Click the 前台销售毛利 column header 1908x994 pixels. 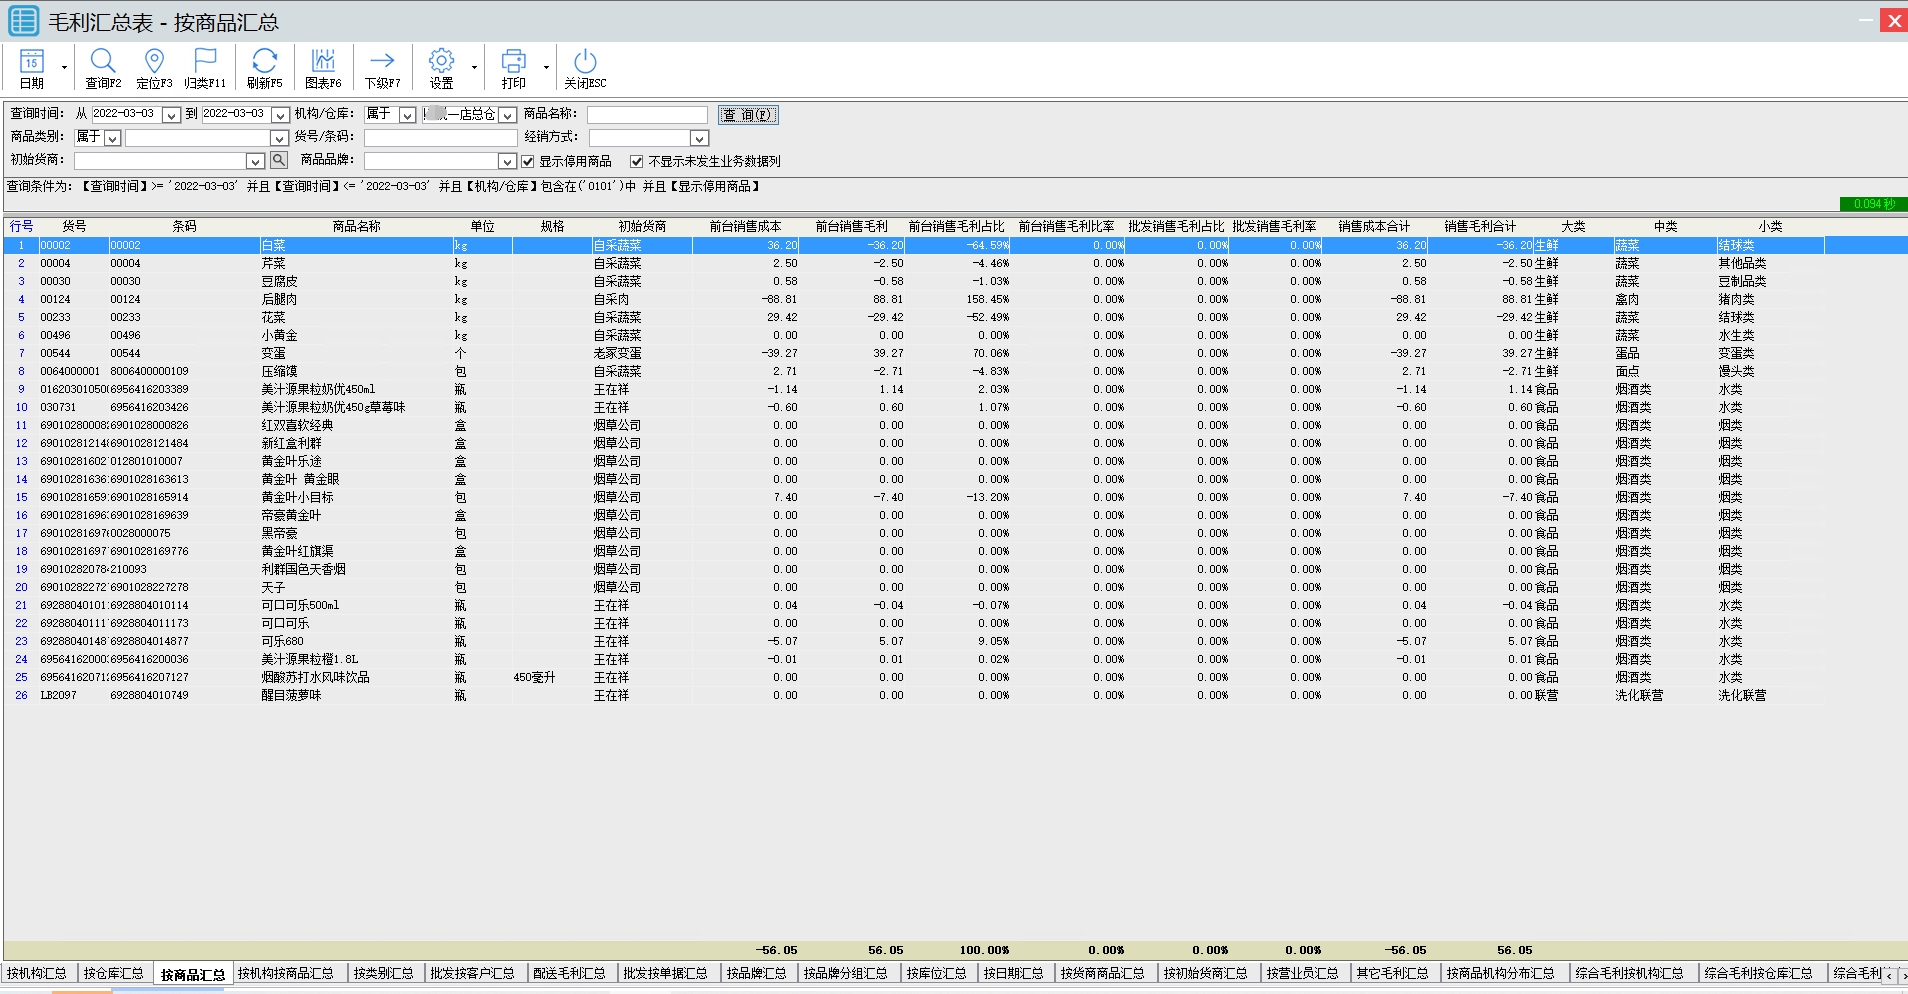tap(851, 226)
